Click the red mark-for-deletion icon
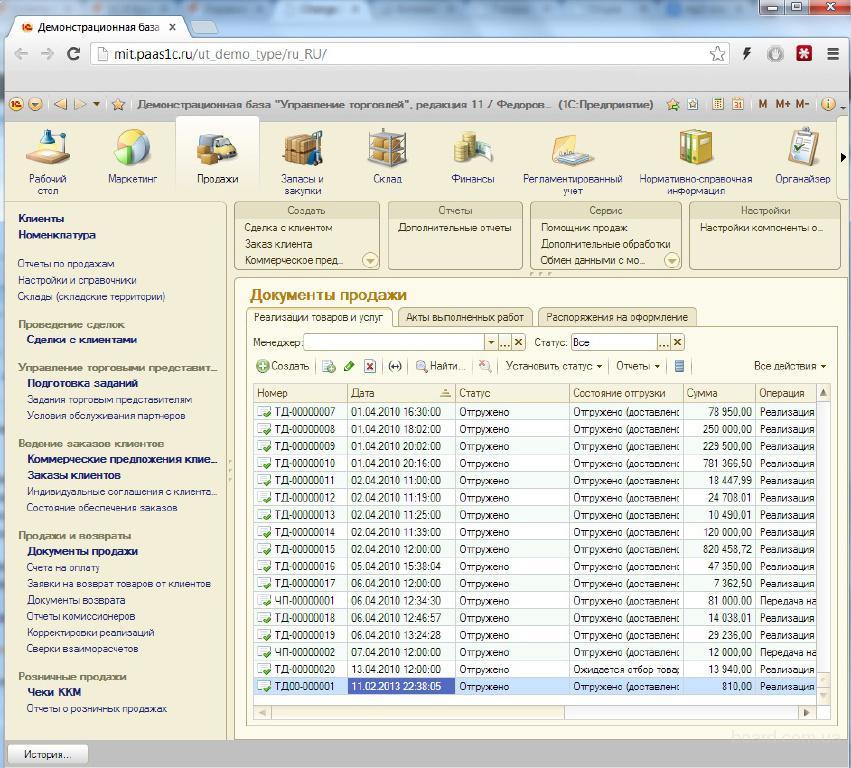Viewport: 851px width, 768px height. coord(370,367)
